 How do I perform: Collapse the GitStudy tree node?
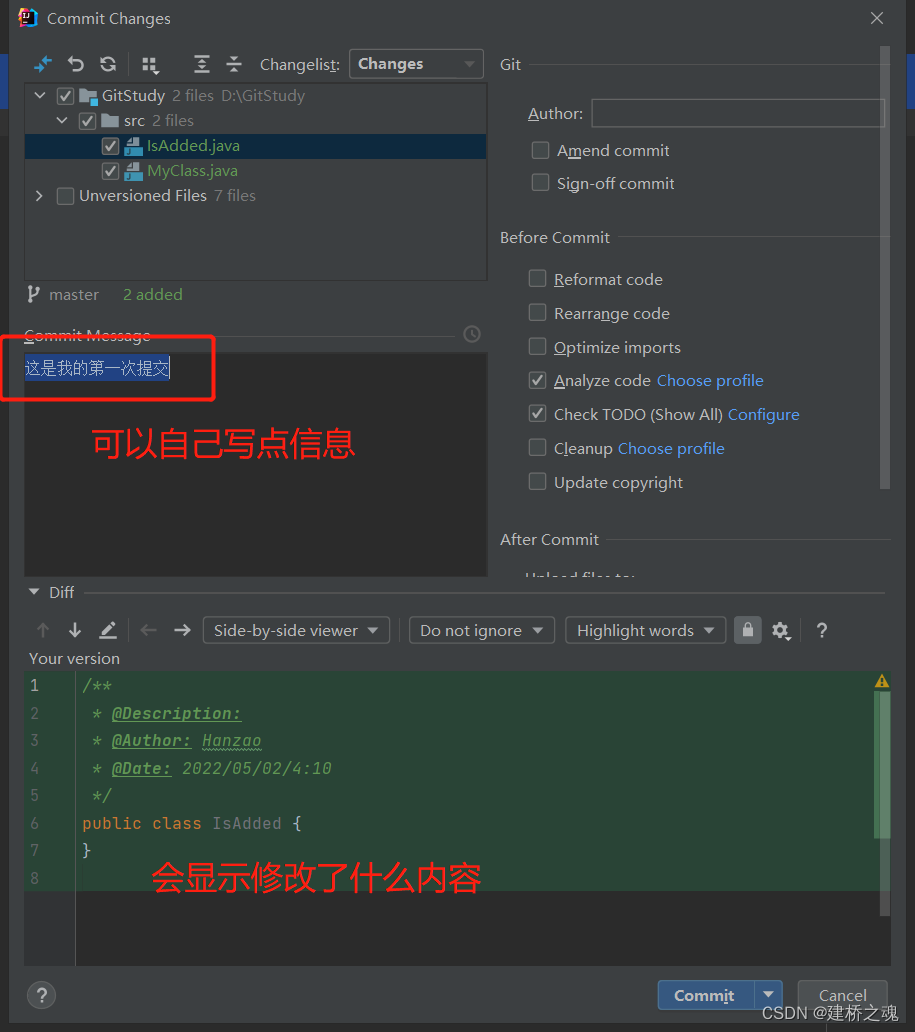[x=40, y=95]
